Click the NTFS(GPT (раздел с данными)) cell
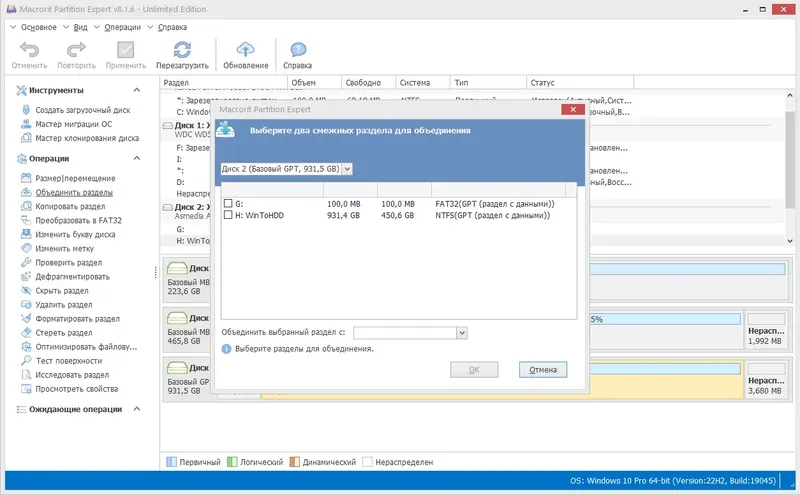Screen dimensions: 800x495 492,215
